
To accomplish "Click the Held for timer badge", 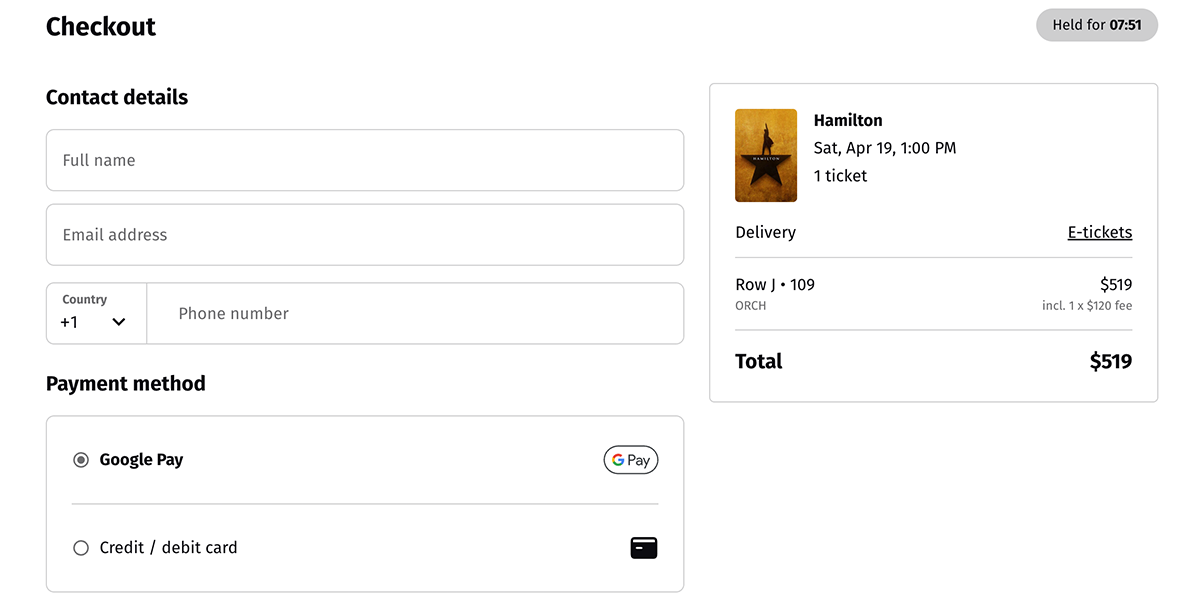I will [x=1096, y=25].
